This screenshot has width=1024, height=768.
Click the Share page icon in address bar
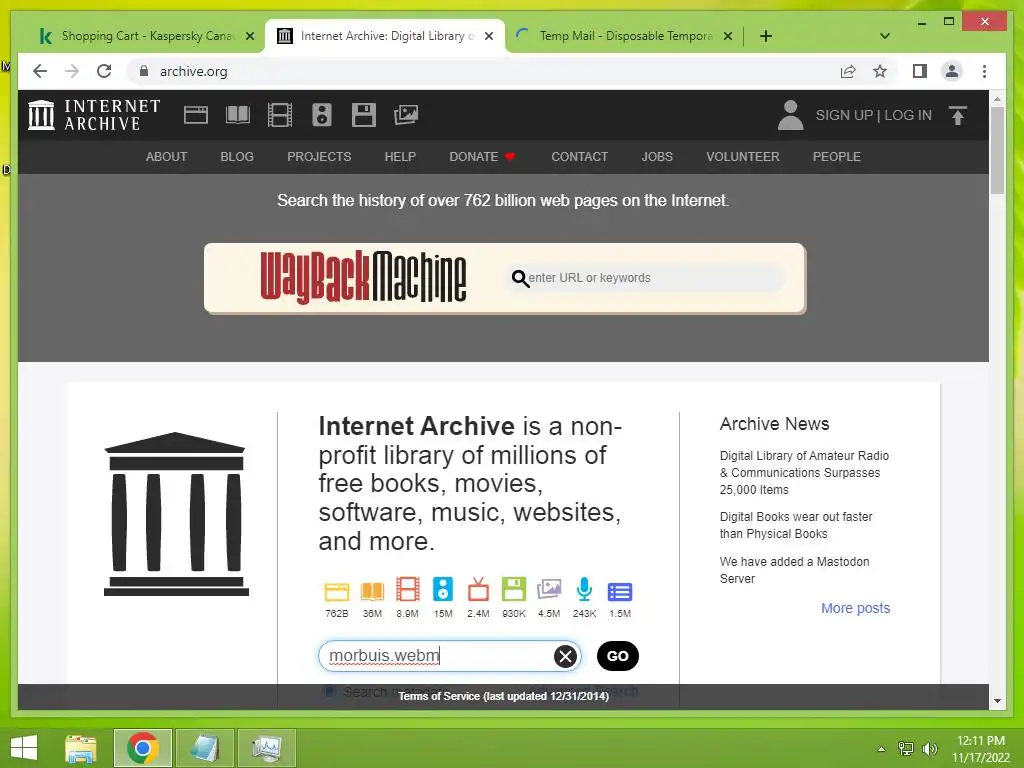point(848,71)
